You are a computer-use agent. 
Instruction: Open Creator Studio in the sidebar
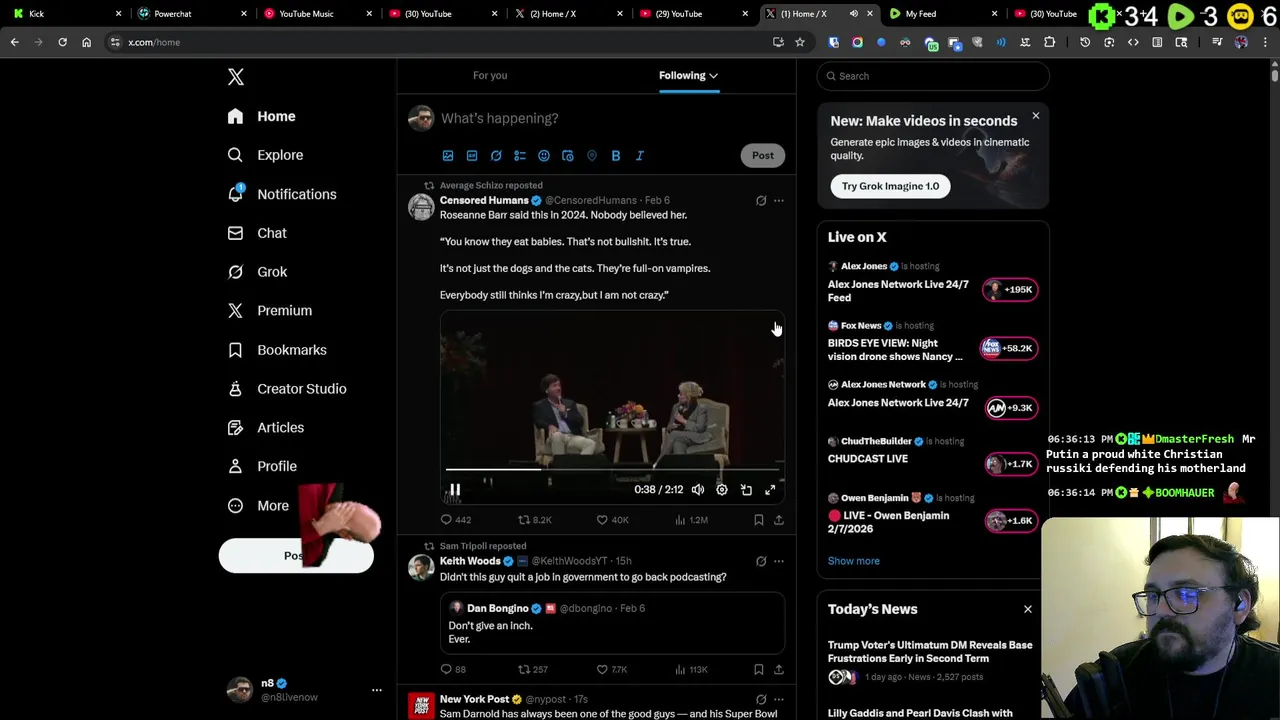click(287, 389)
